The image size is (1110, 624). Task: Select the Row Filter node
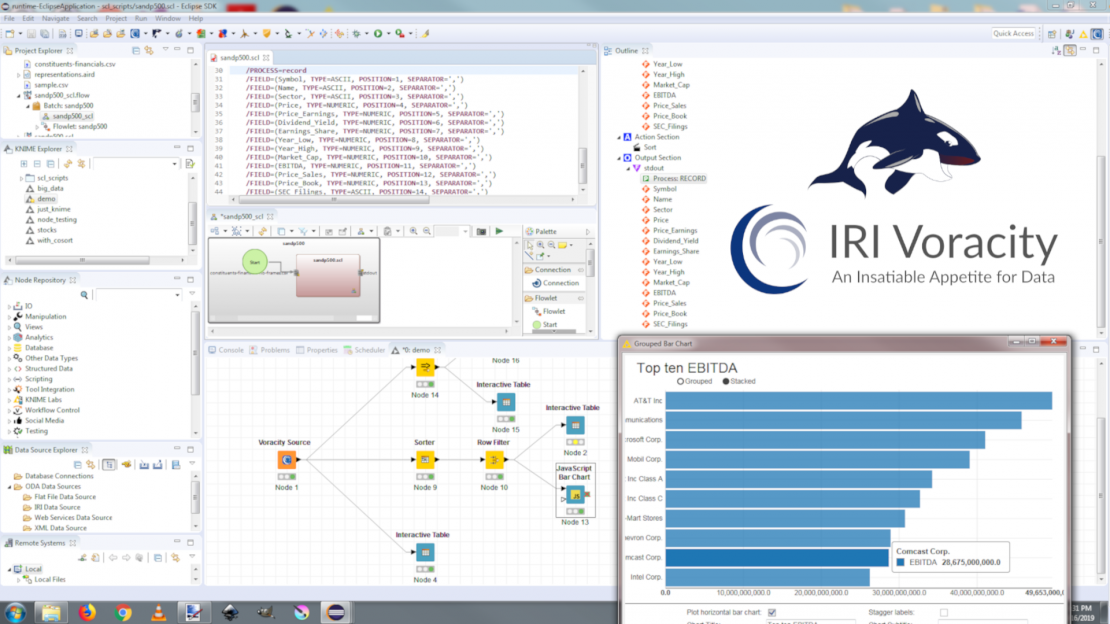point(494,460)
